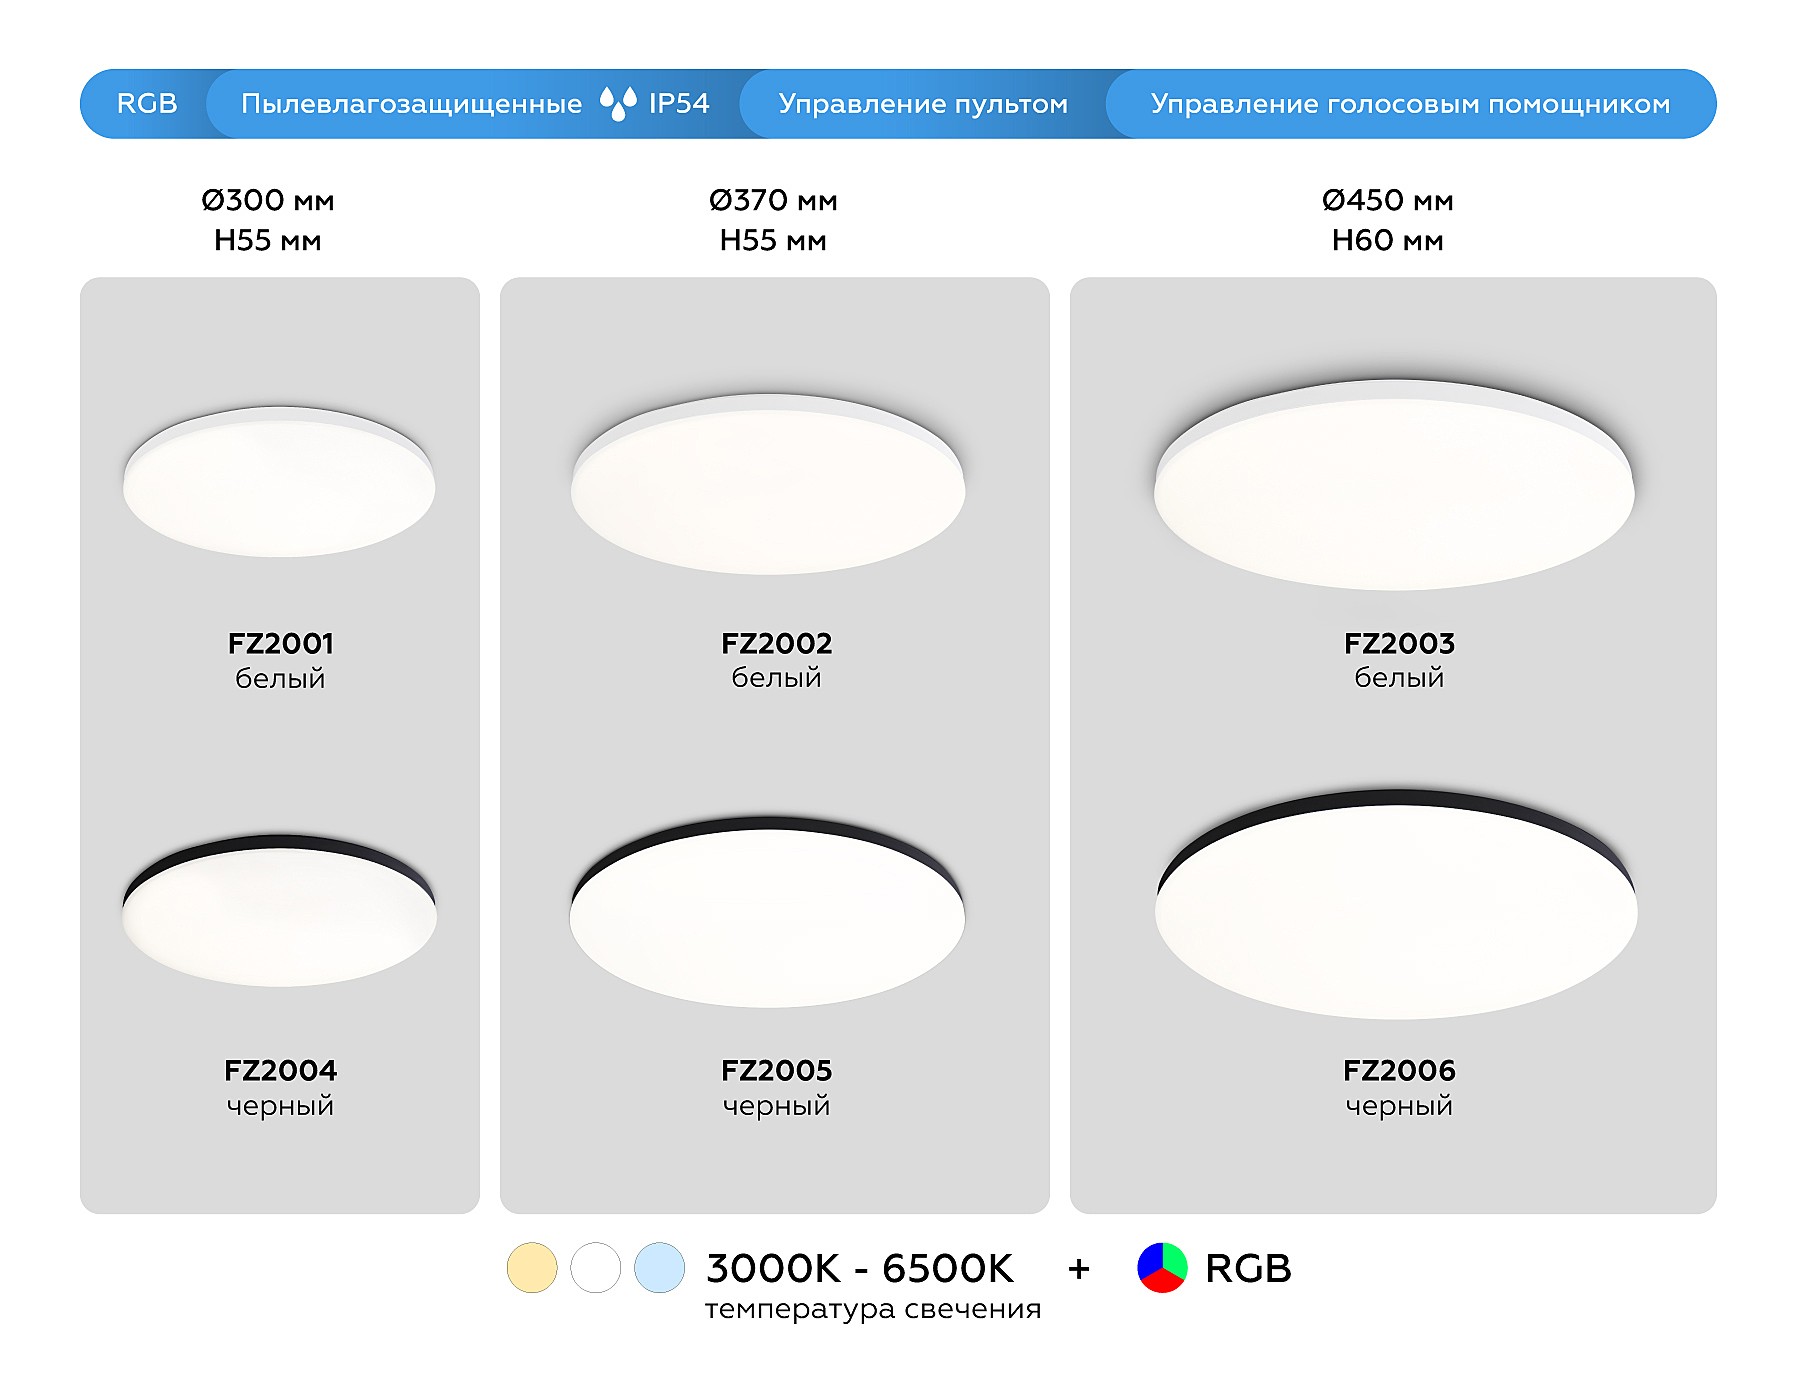The height and width of the screenshot is (1400, 1800).
Task: Click the FZ2002 white lamp image
Action: [x=768, y=485]
